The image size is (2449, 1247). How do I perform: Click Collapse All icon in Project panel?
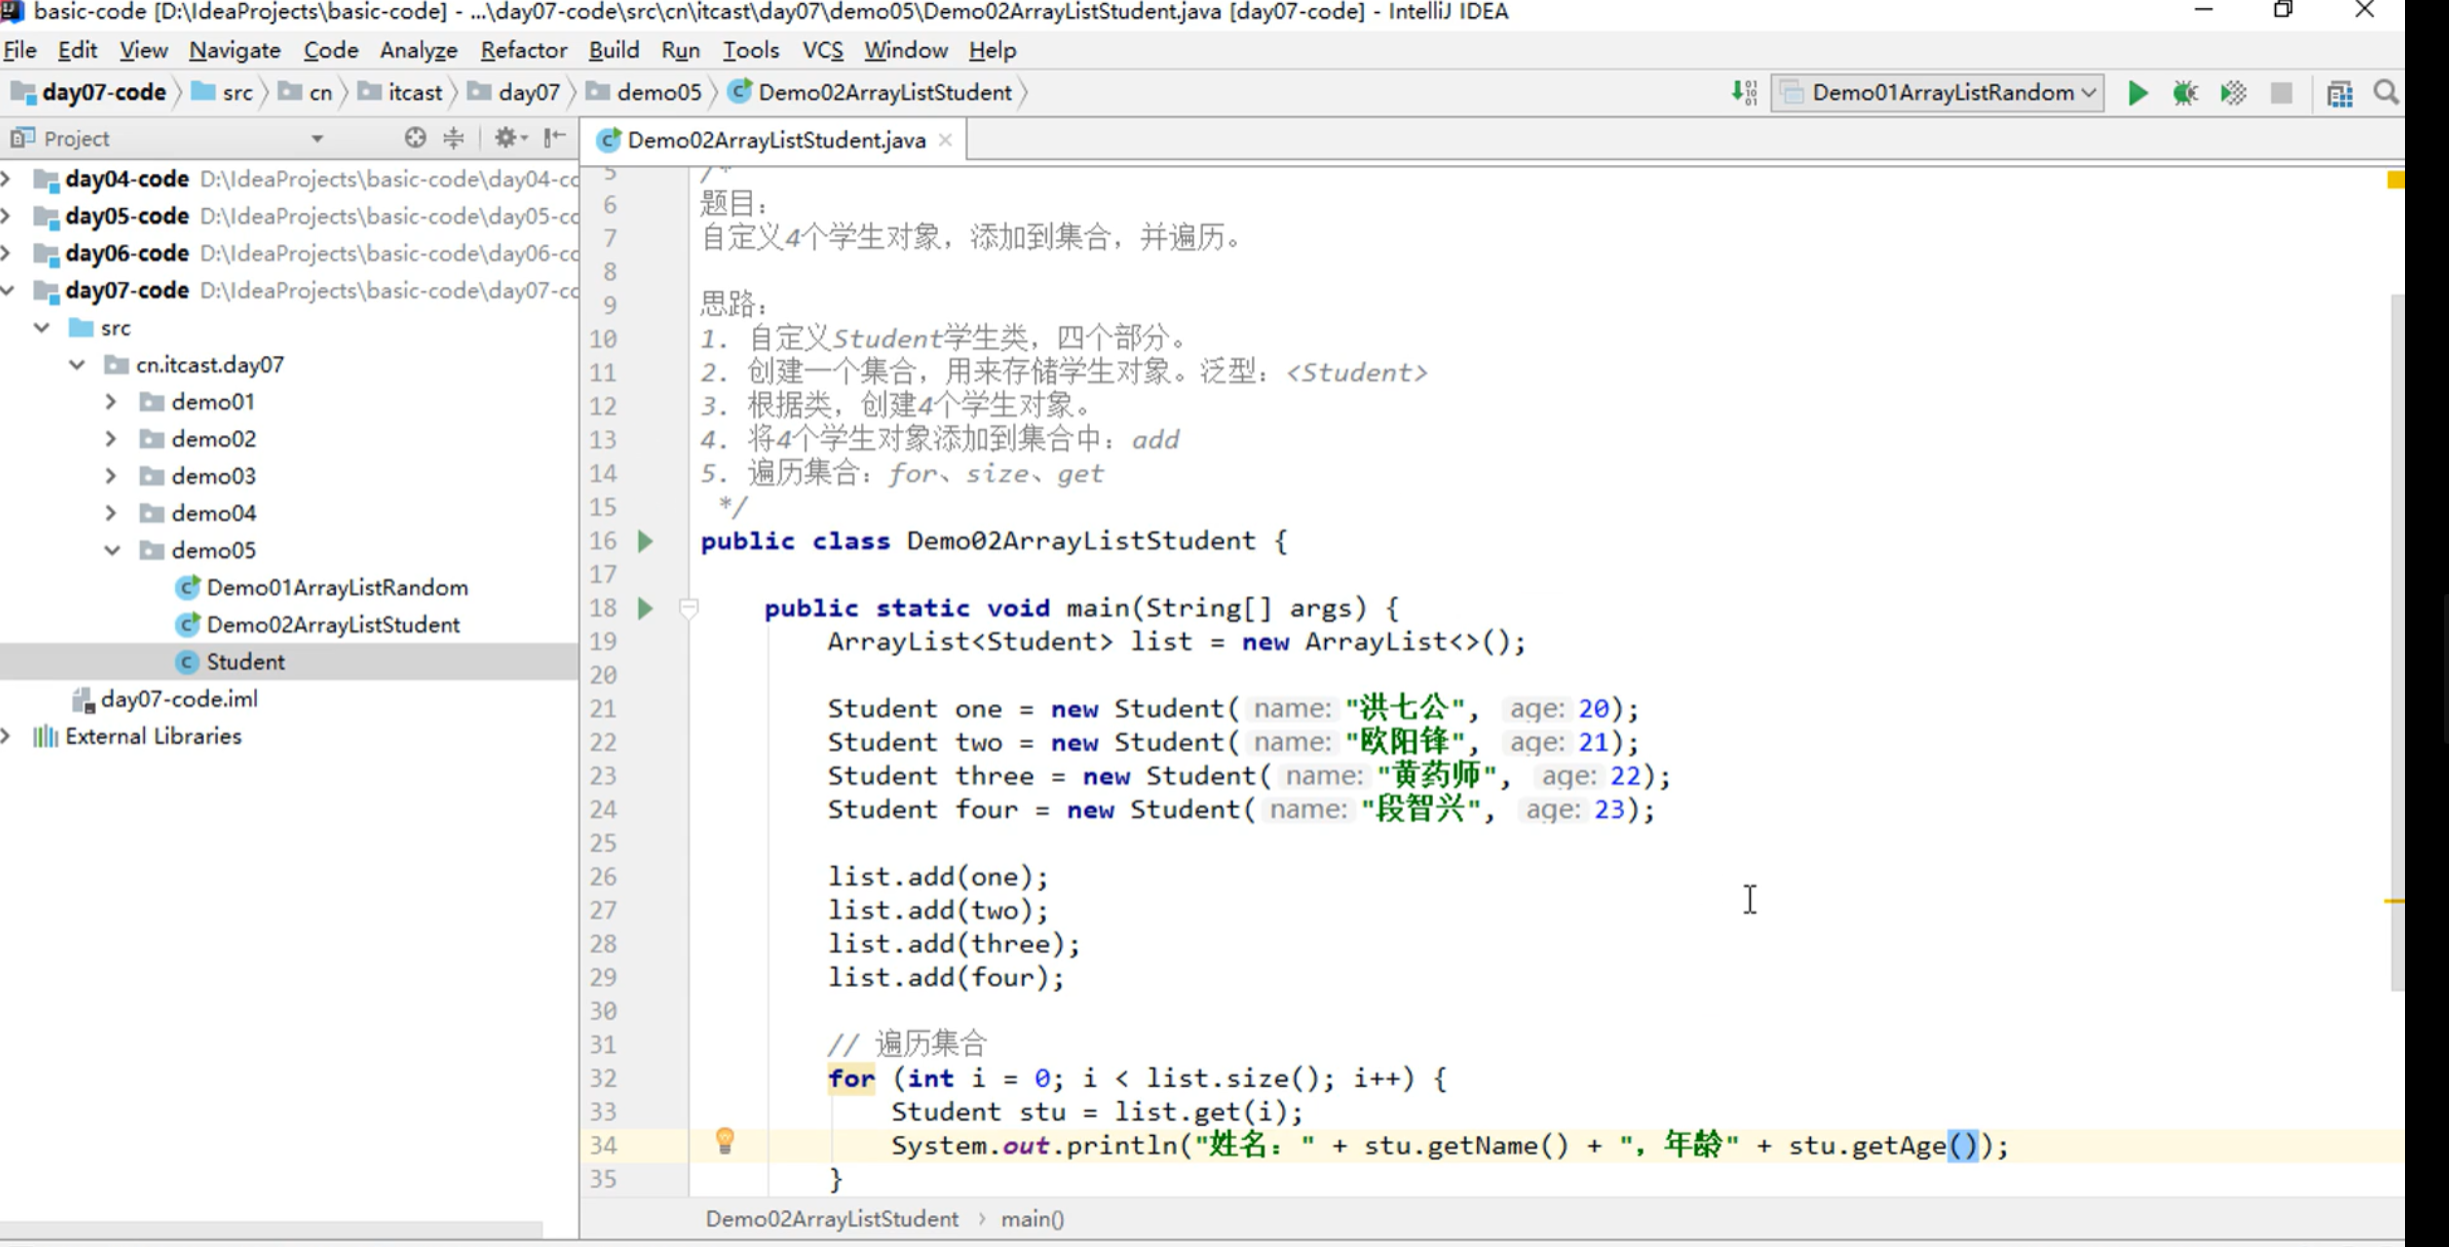click(x=454, y=138)
